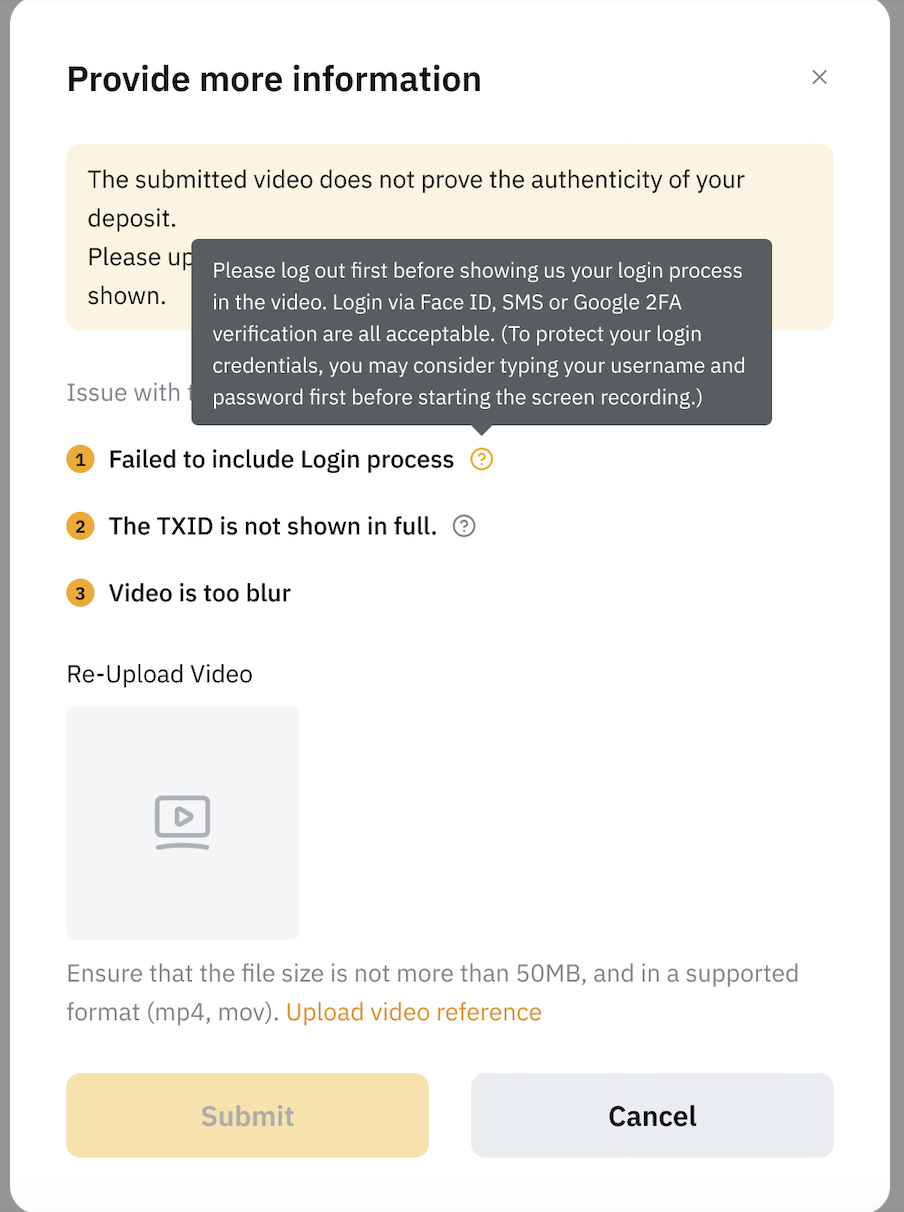Select the Video is too blur text
This screenshot has width=904, height=1212.
[x=199, y=593]
